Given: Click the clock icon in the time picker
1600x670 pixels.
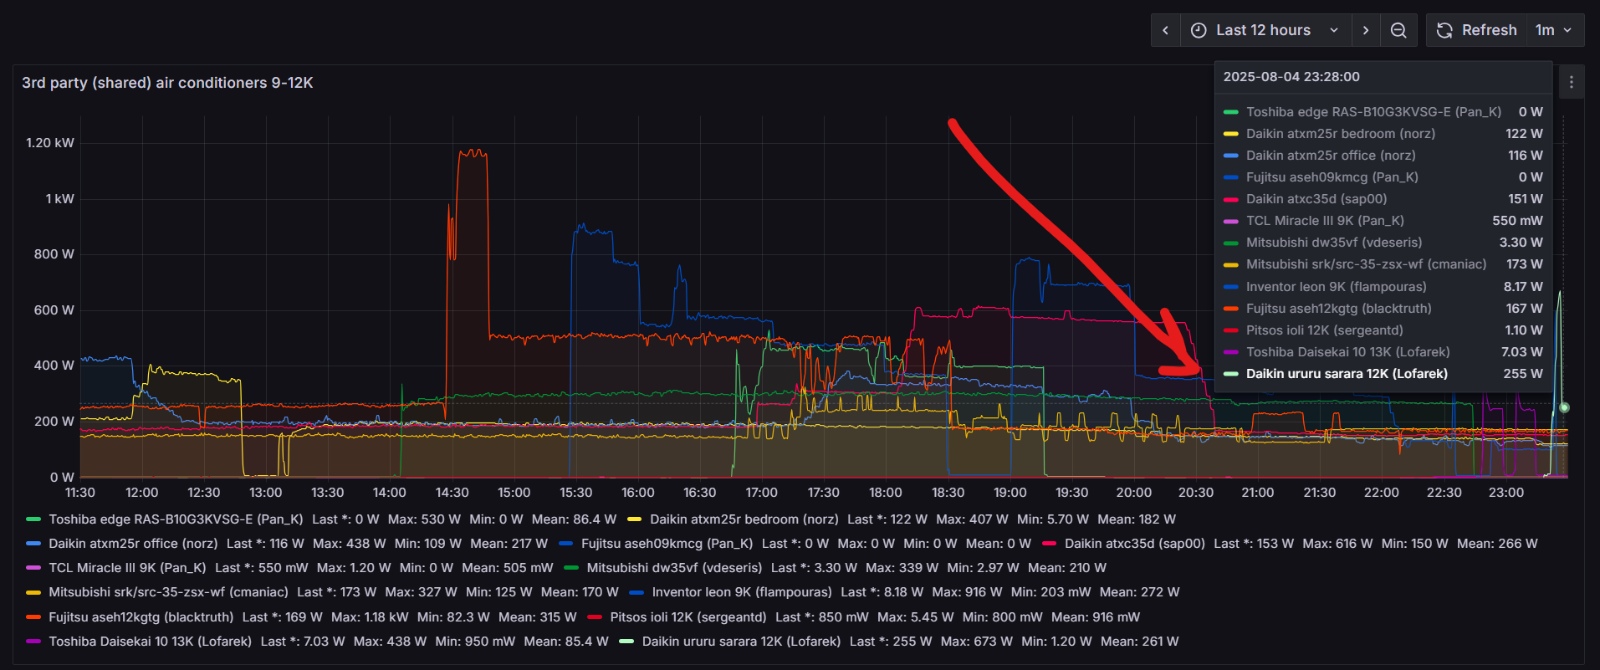Looking at the screenshot, I should [x=1198, y=30].
